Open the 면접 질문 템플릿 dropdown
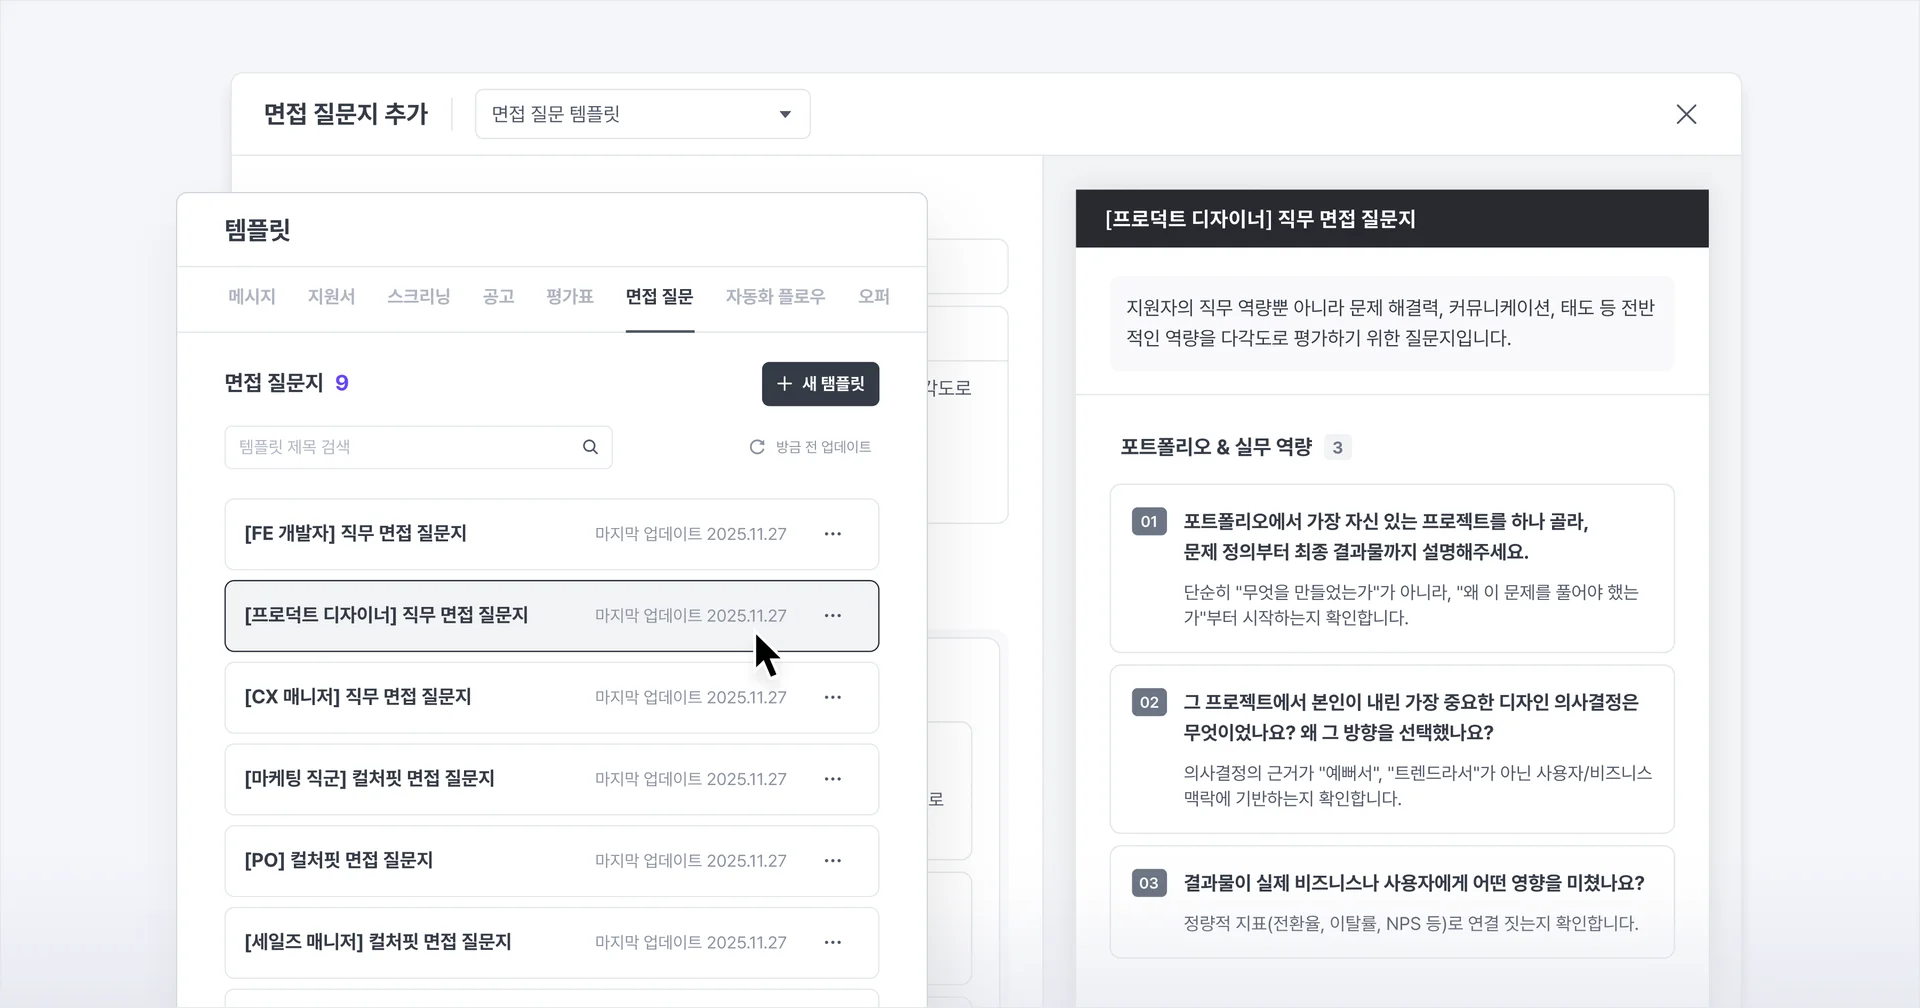Image resolution: width=1920 pixels, height=1008 pixels. coord(642,114)
